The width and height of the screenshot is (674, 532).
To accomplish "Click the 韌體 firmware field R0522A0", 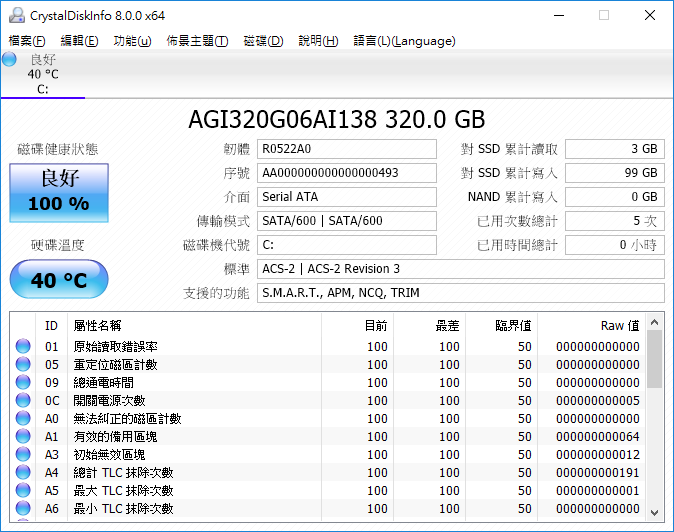I will coord(346,149).
